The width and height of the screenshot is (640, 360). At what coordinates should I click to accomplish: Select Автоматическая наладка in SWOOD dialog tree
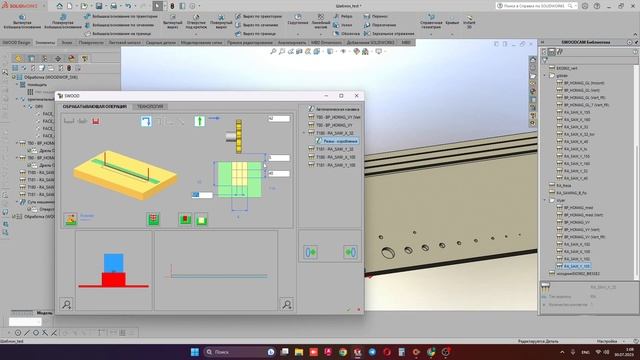point(334,109)
